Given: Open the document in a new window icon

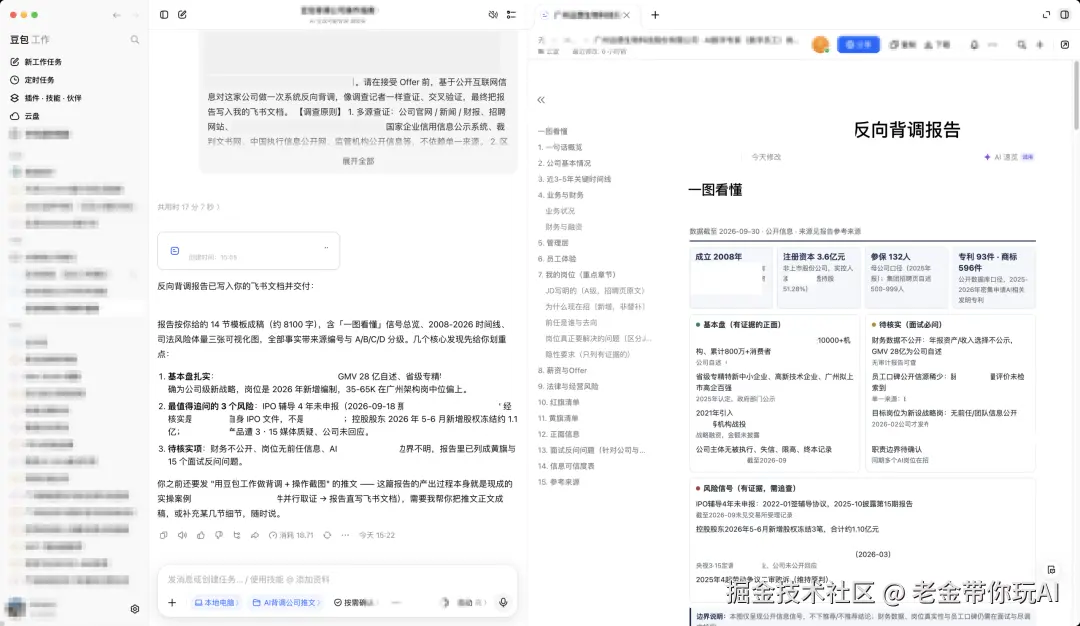Looking at the screenshot, I should tap(1065, 45).
